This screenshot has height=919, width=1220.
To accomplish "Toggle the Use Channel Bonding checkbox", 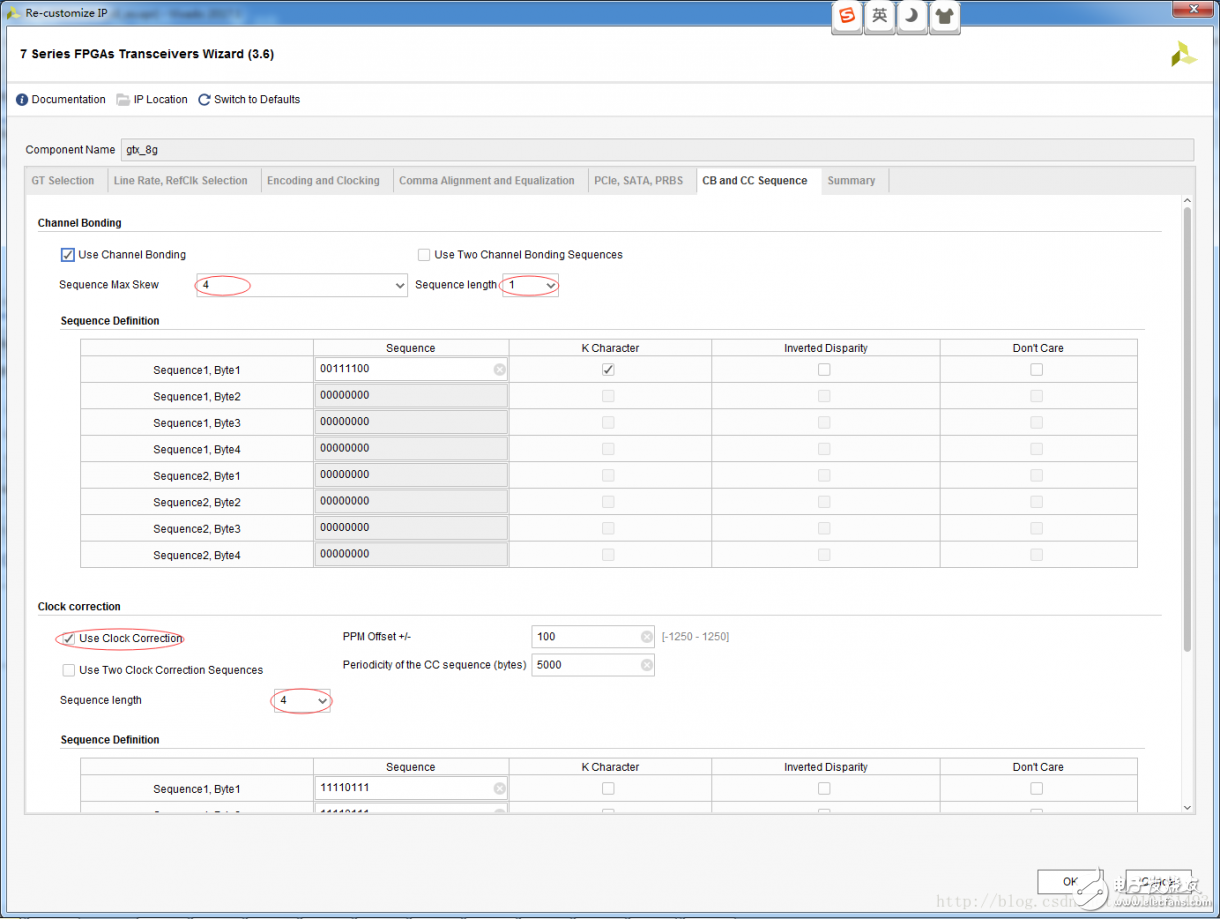I will 68,255.
